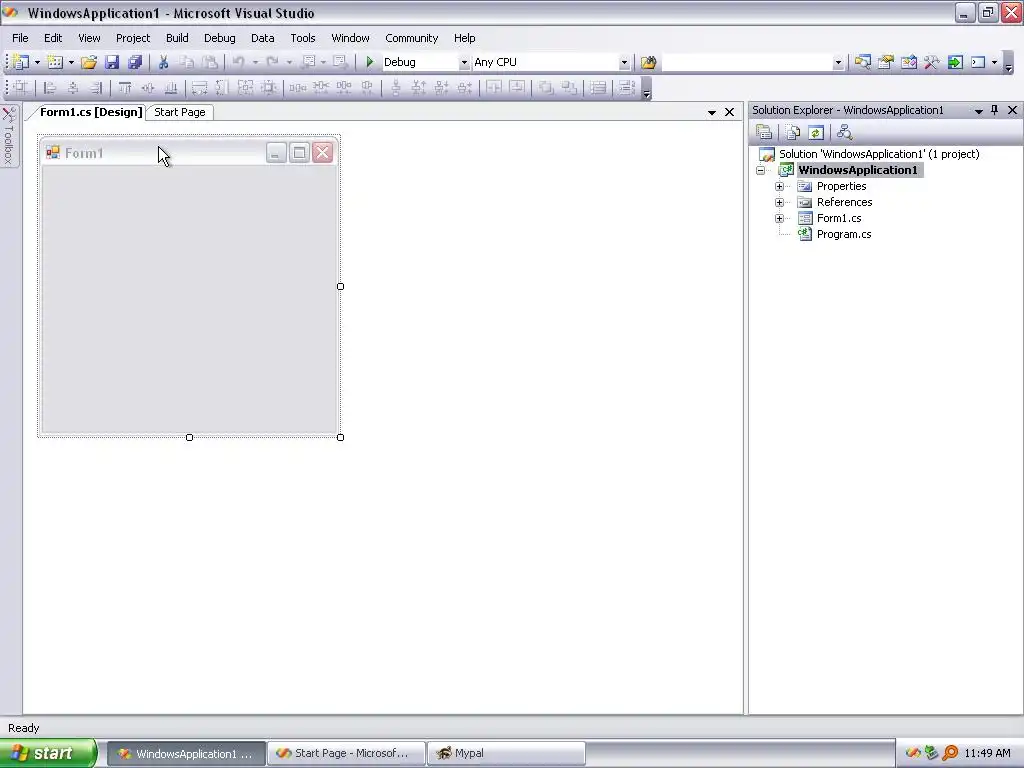Click the system tray clock
Screen dimensions: 1024x768
[x=987, y=754]
